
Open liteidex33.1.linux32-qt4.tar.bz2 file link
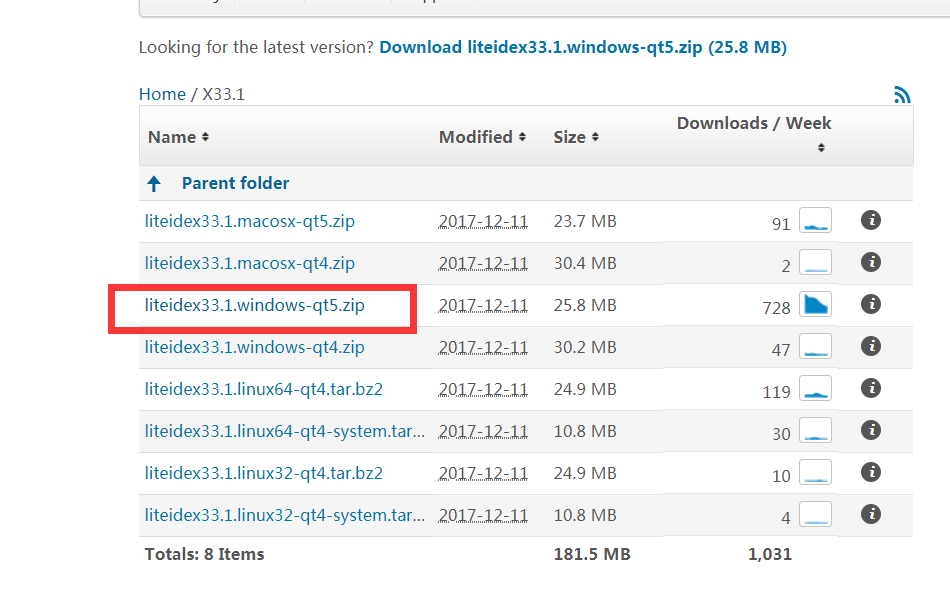point(263,473)
